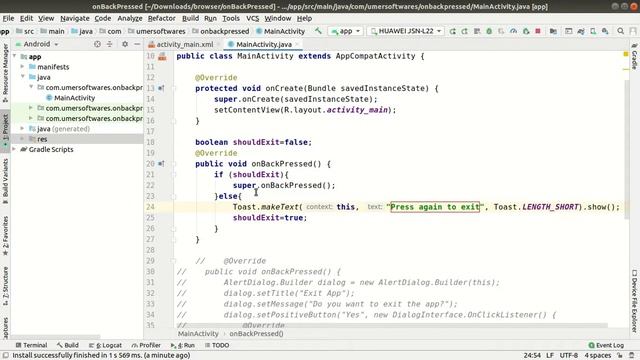Screen dimensions: 640x360
Task: Open the VCS menu
Action: [252, 18]
